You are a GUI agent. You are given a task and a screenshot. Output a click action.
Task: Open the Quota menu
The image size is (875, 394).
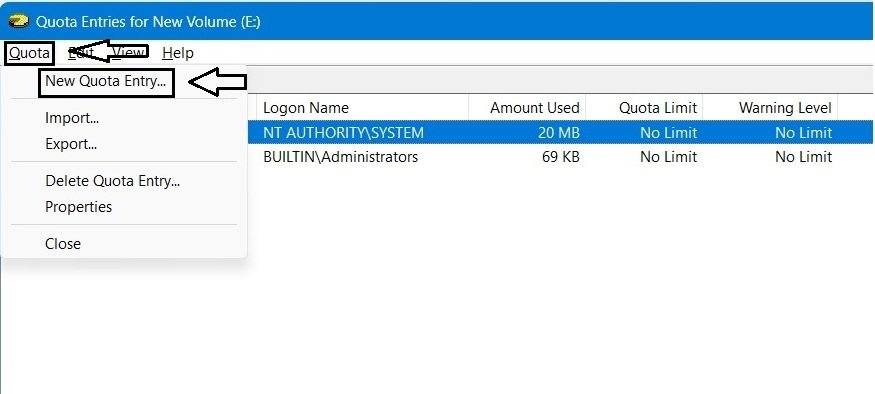30,54
